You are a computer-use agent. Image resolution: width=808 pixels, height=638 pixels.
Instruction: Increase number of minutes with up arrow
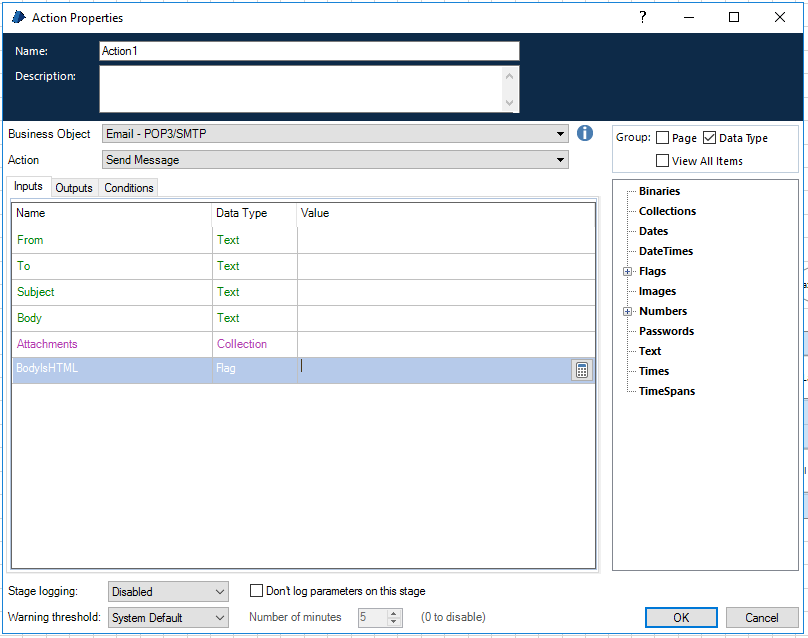pyautogui.click(x=394, y=613)
